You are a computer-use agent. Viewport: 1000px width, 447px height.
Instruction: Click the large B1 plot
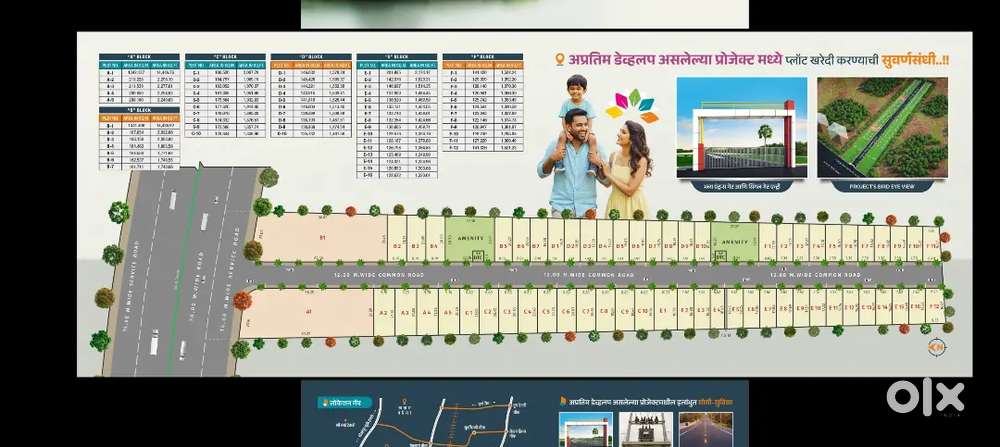[322, 239]
